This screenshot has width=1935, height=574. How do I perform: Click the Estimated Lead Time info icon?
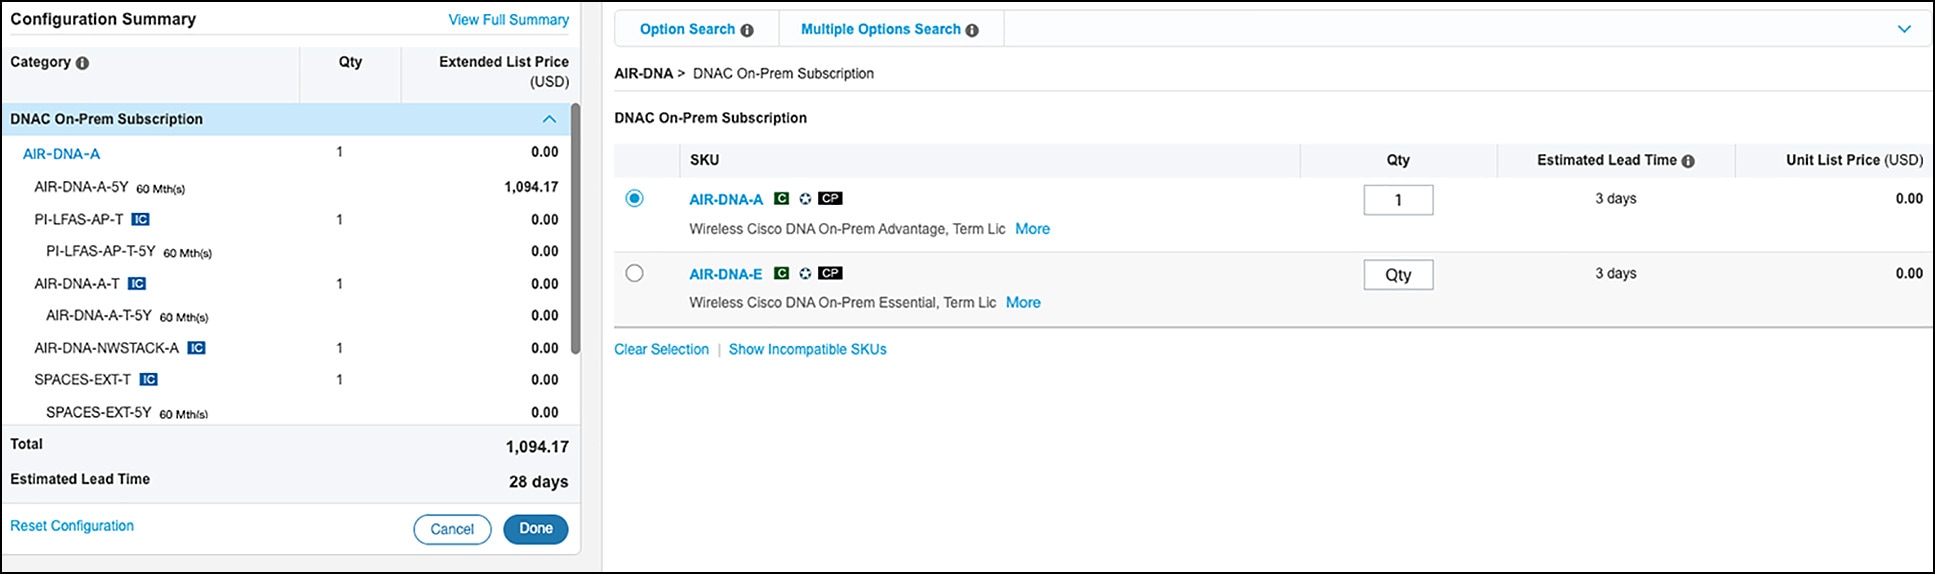point(1688,161)
